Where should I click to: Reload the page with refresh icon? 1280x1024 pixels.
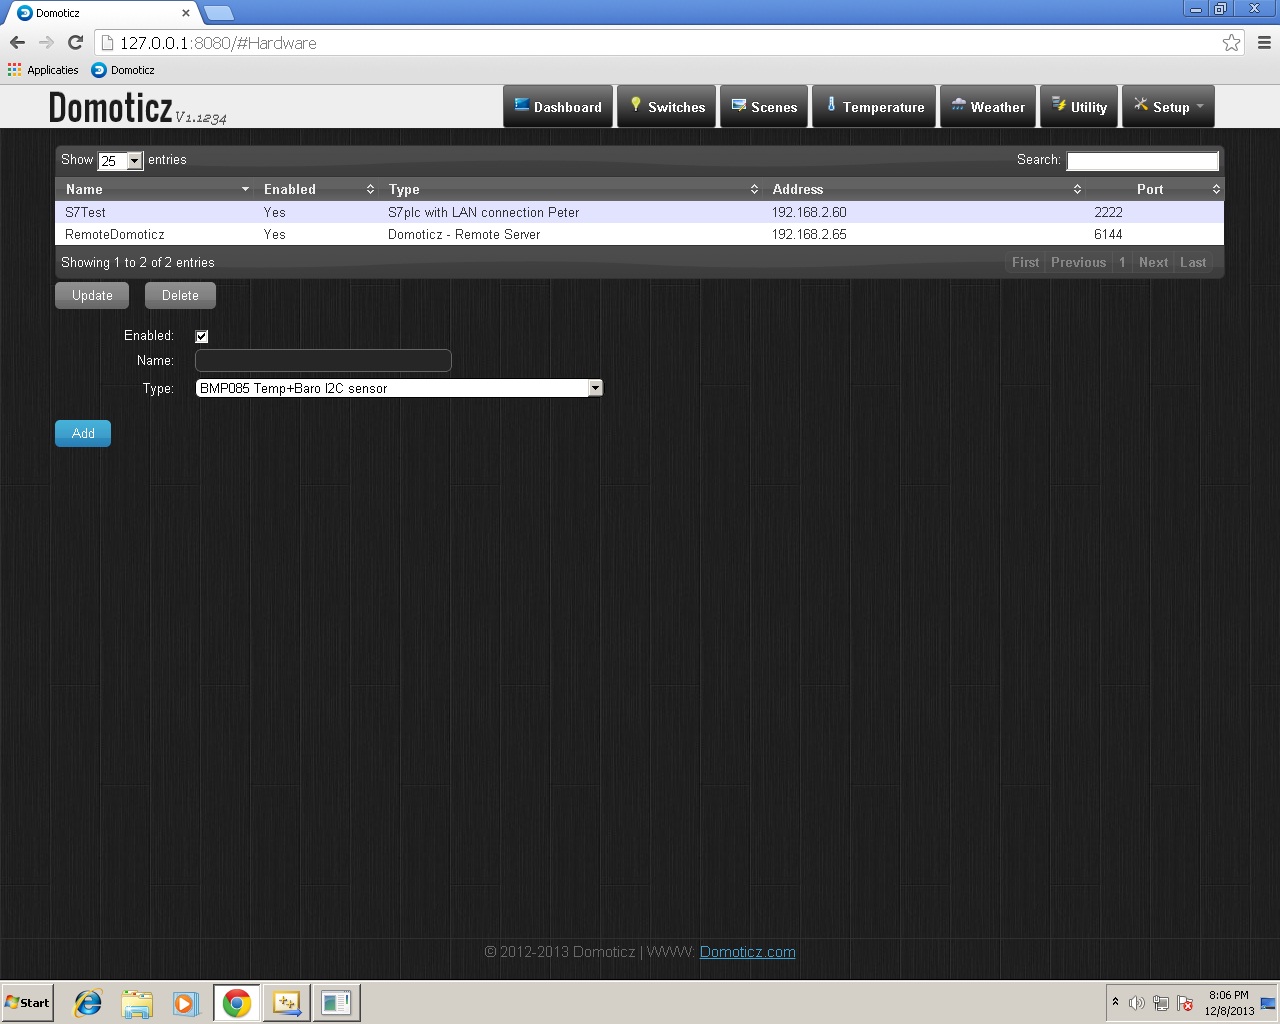[x=75, y=42]
